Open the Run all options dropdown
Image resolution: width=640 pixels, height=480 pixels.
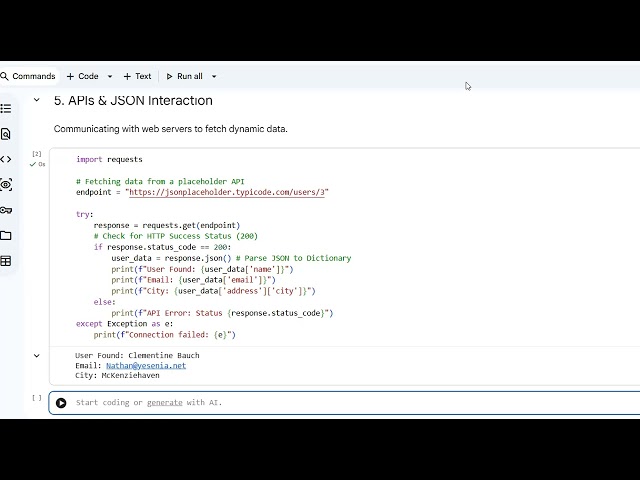click(214, 76)
